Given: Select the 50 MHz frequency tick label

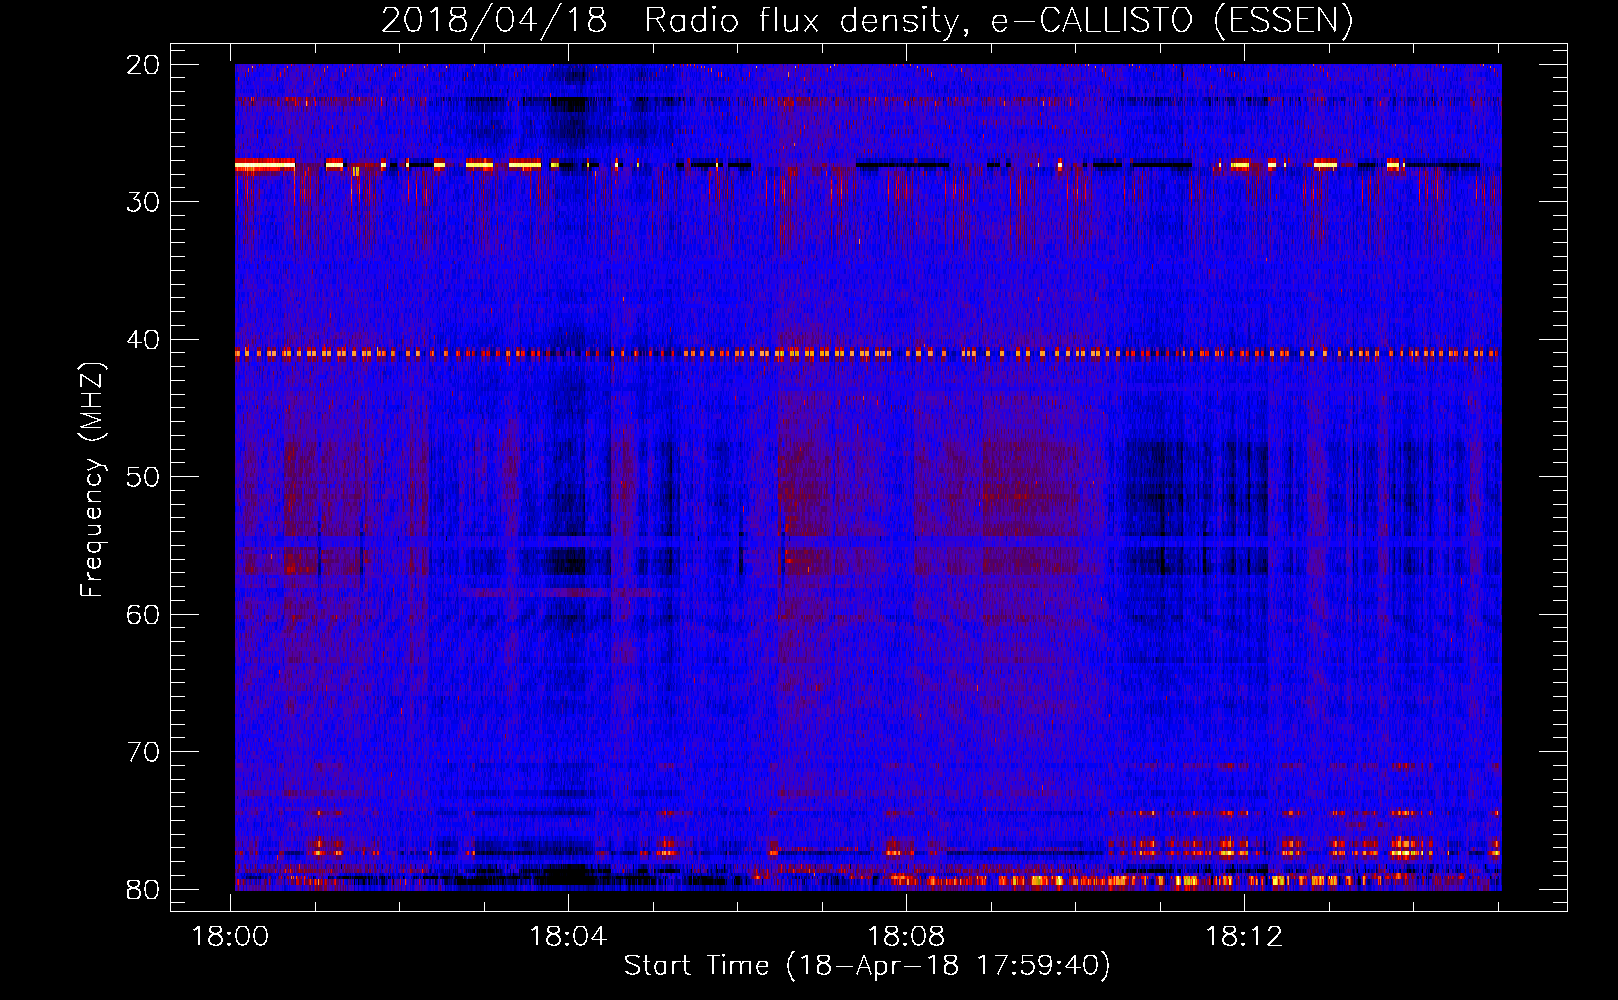Looking at the screenshot, I should tap(143, 477).
